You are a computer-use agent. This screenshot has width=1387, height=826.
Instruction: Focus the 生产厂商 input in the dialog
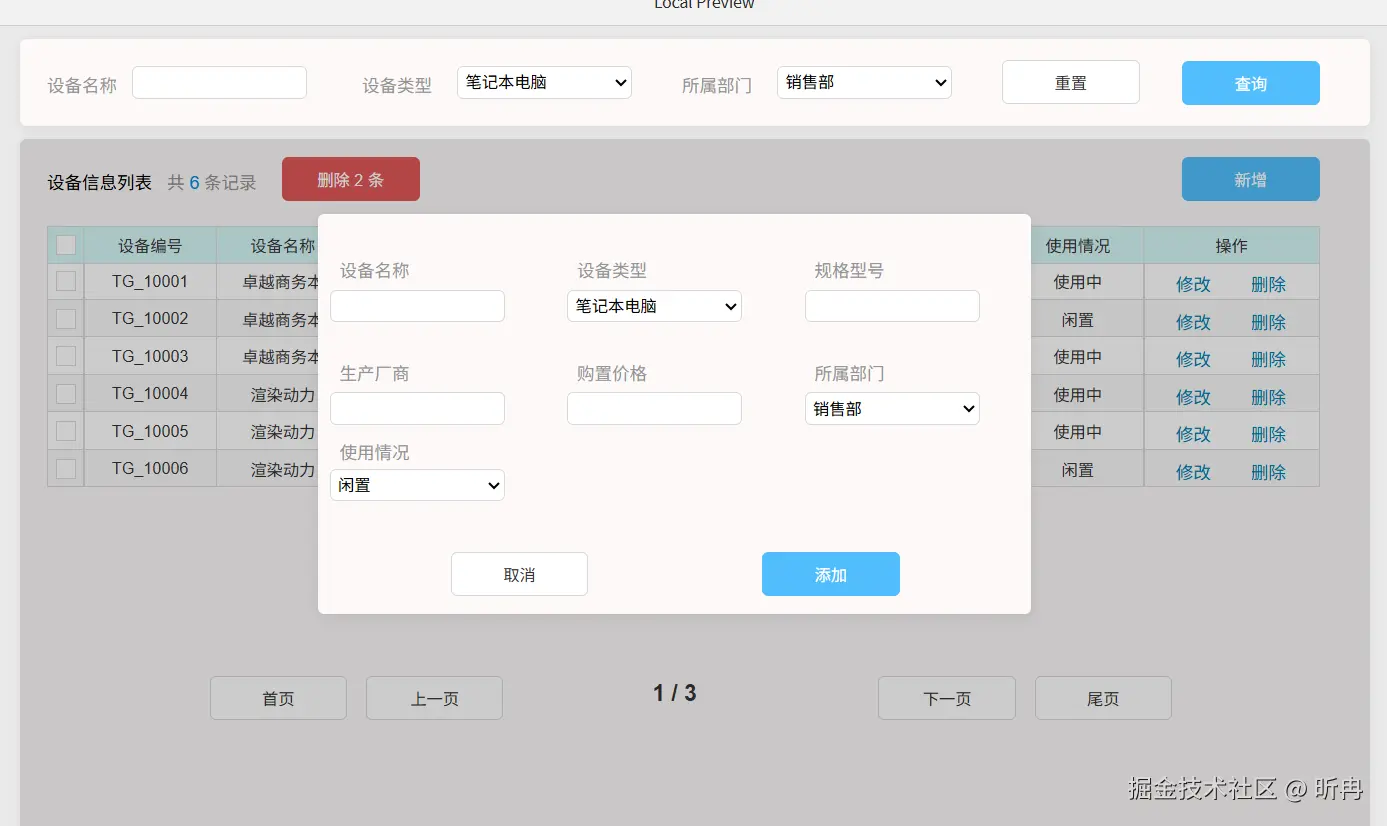coord(417,408)
